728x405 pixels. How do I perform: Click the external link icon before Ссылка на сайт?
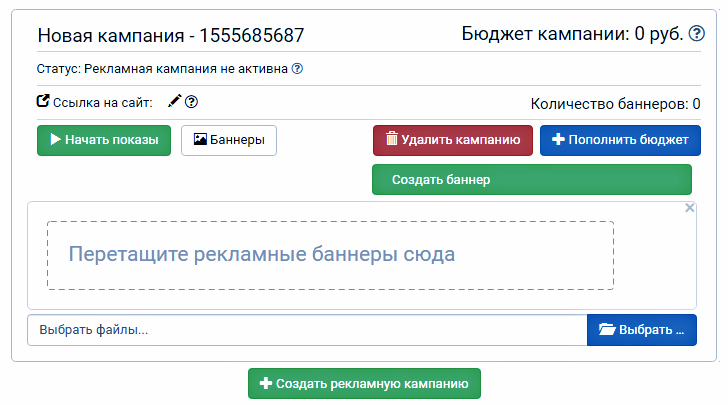[x=43, y=101]
